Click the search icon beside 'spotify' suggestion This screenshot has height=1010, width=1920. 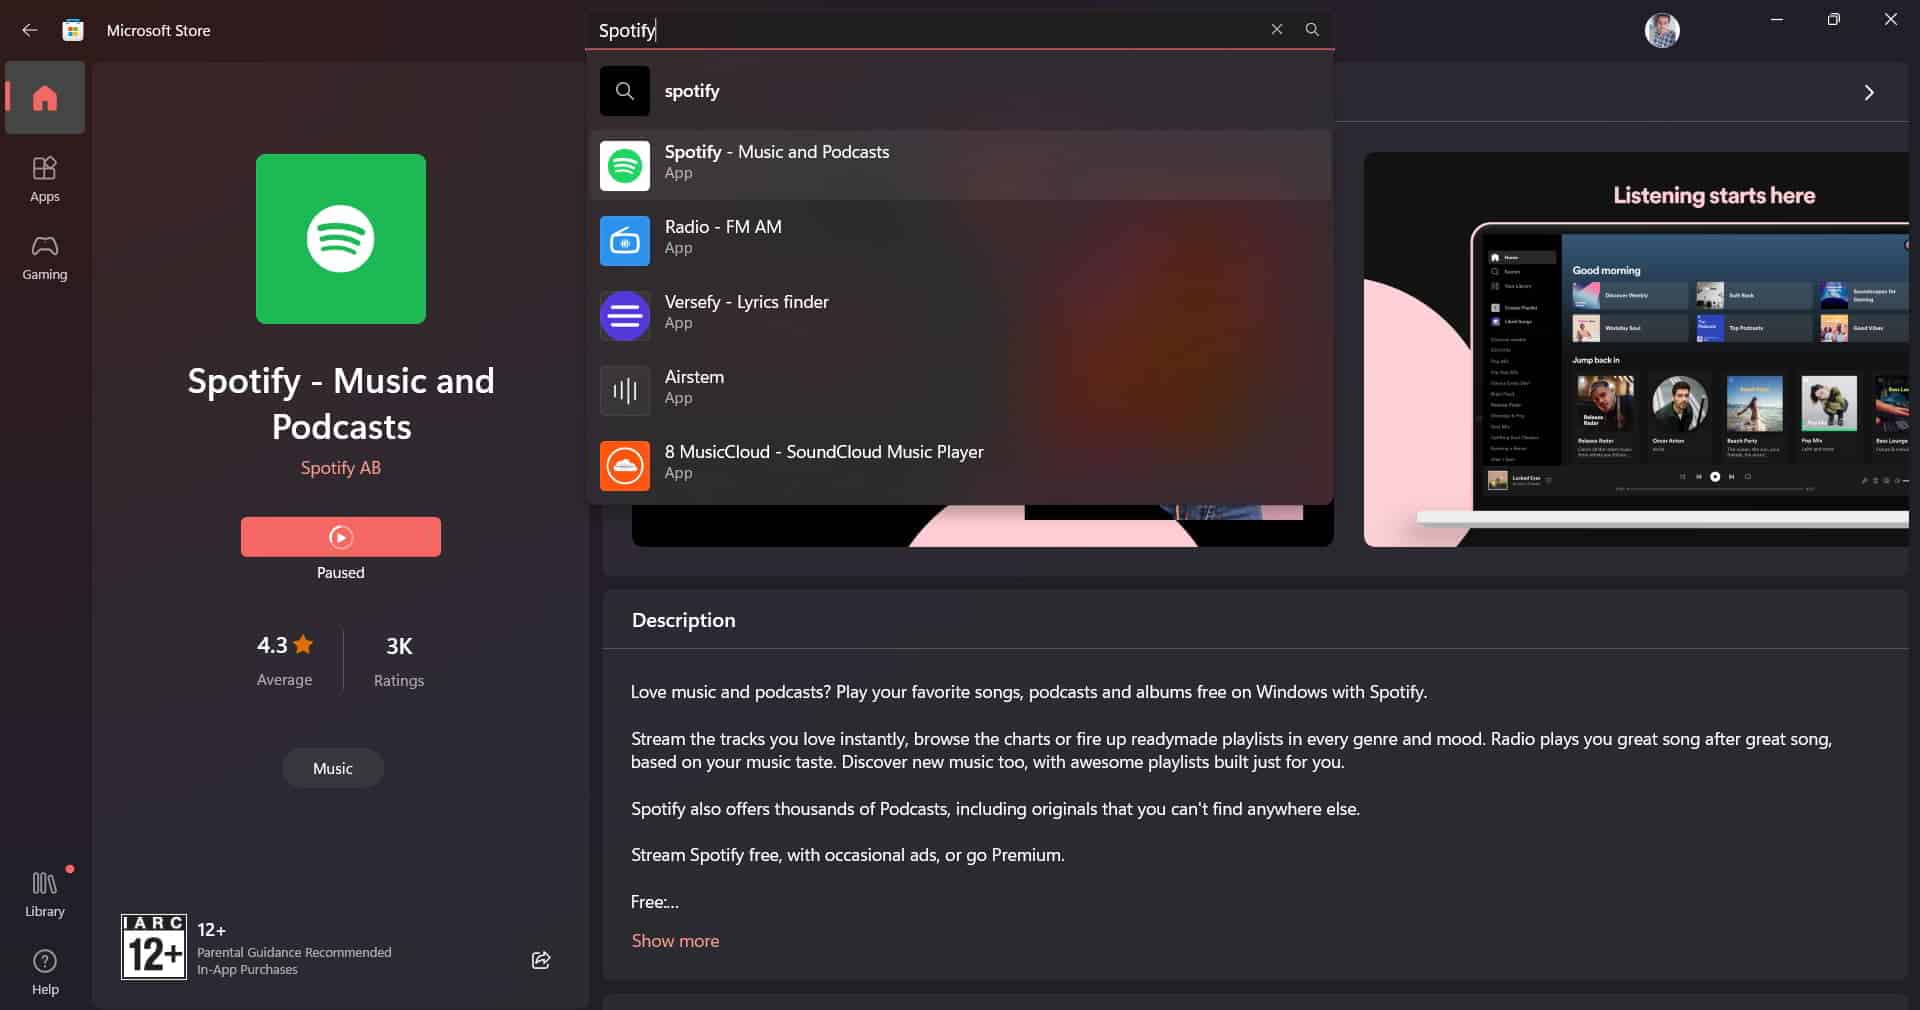pos(625,91)
